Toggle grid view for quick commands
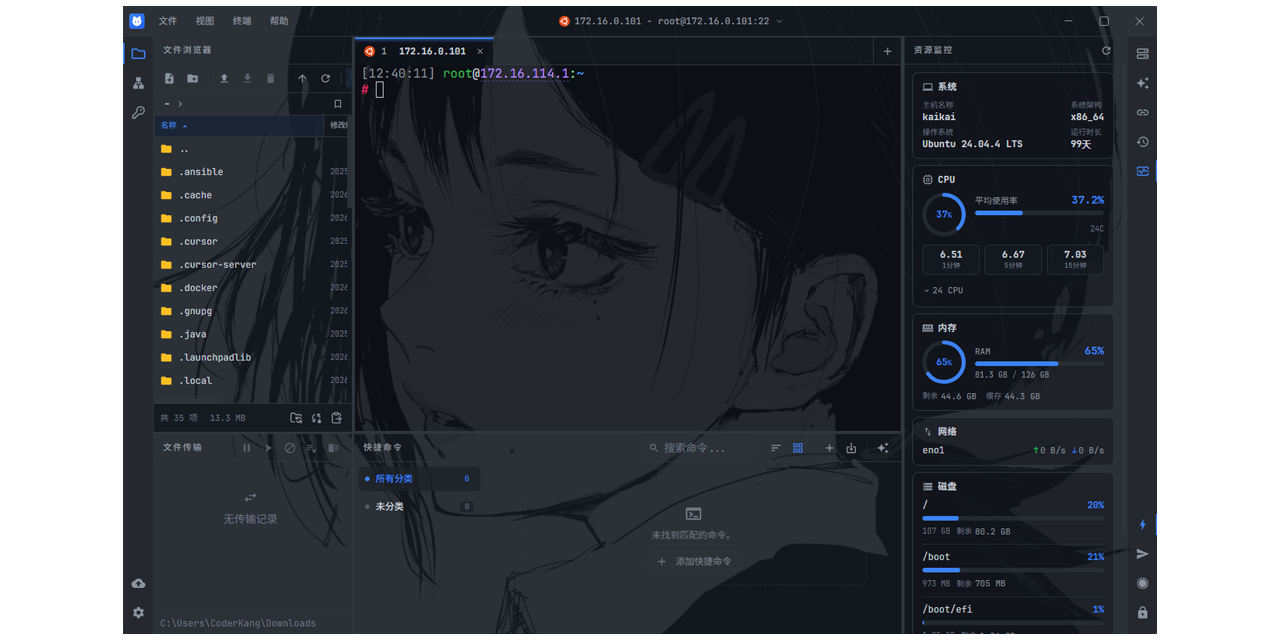This screenshot has width=1280, height=640. pos(798,448)
